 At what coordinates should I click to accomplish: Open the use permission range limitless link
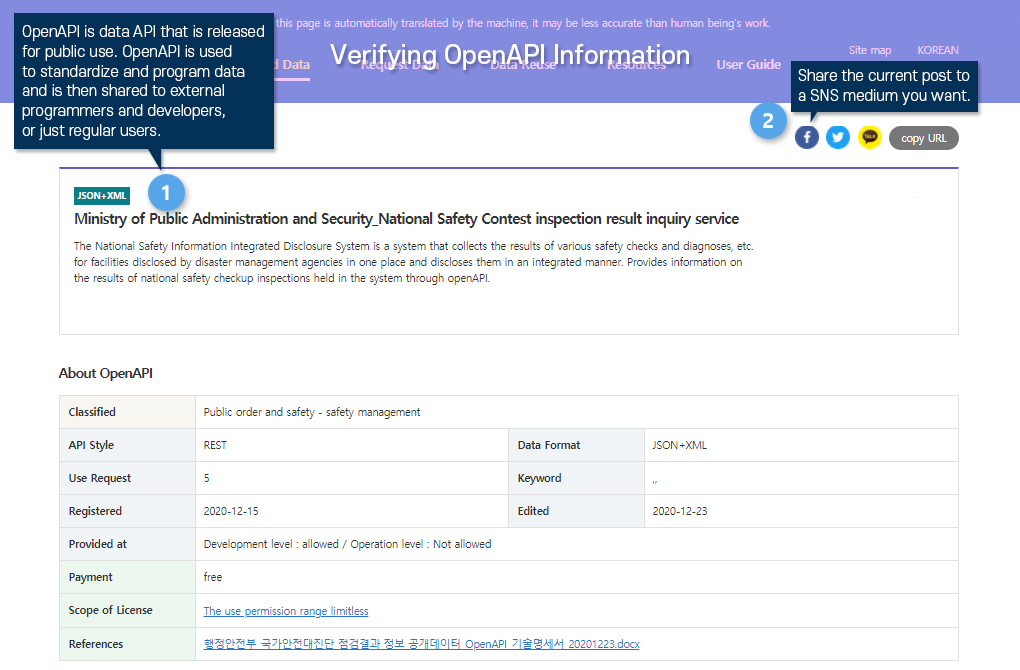[x=286, y=611]
